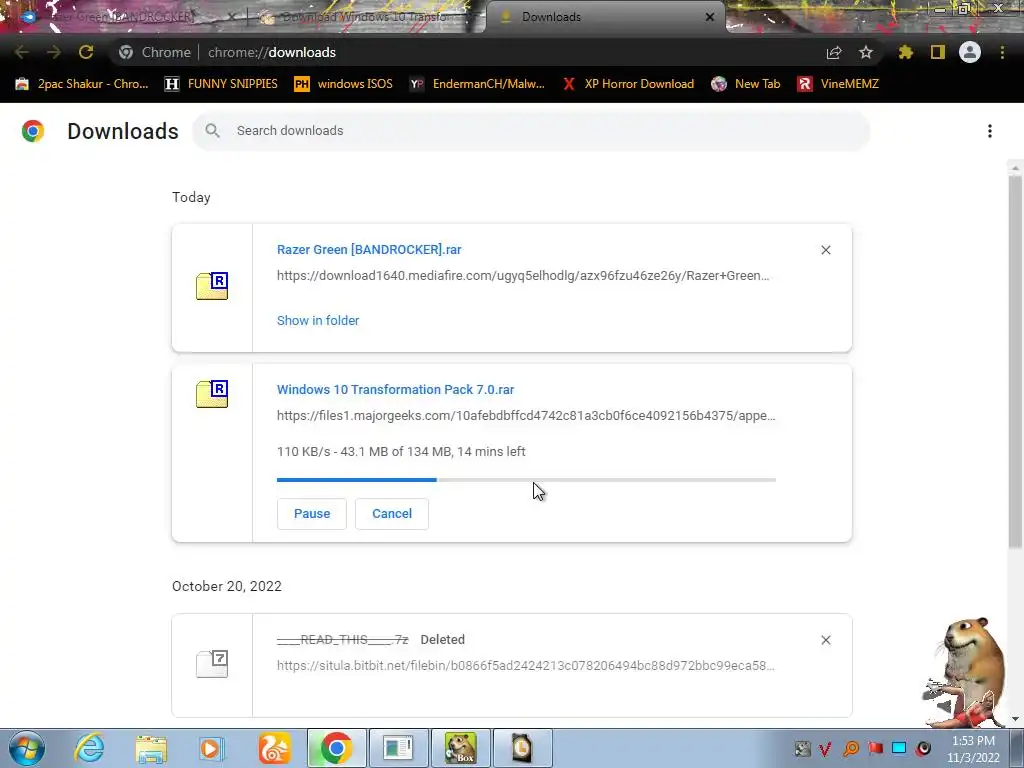
Task: Open the XP Horror Download bookmark
Action: pyautogui.click(x=628, y=84)
